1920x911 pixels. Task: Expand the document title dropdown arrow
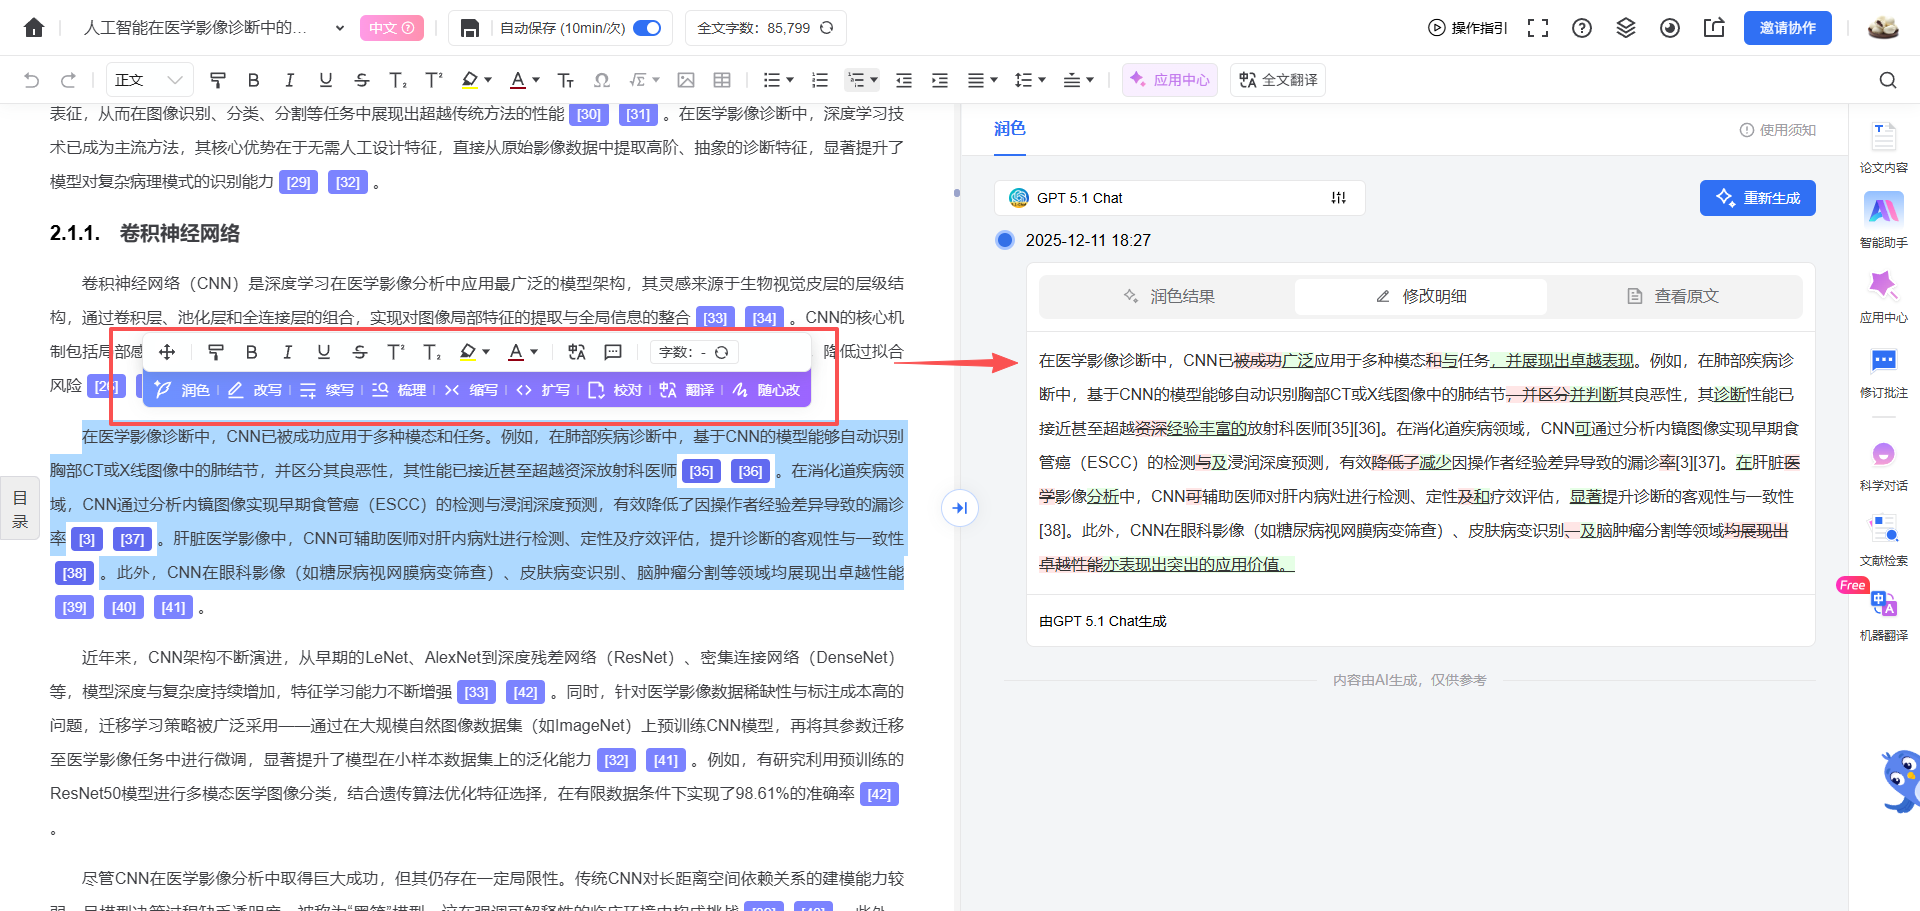(340, 28)
